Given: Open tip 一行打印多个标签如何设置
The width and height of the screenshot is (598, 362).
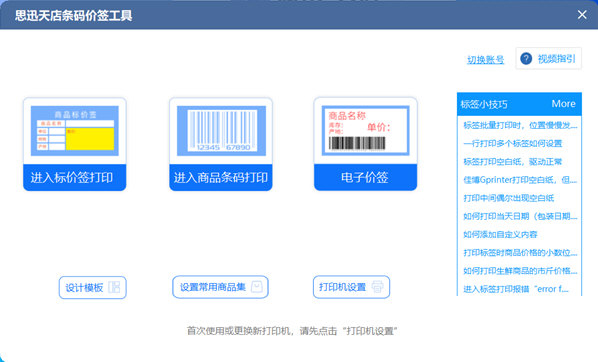Looking at the screenshot, I should pos(513,143).
